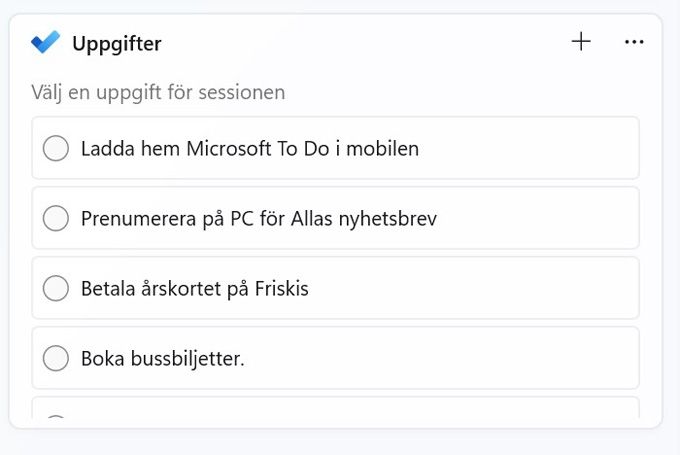Click the word nyhetsbrev in second task
Image resolution: width=680 pixels, height=455 pixels.
[x=388, y=219]
